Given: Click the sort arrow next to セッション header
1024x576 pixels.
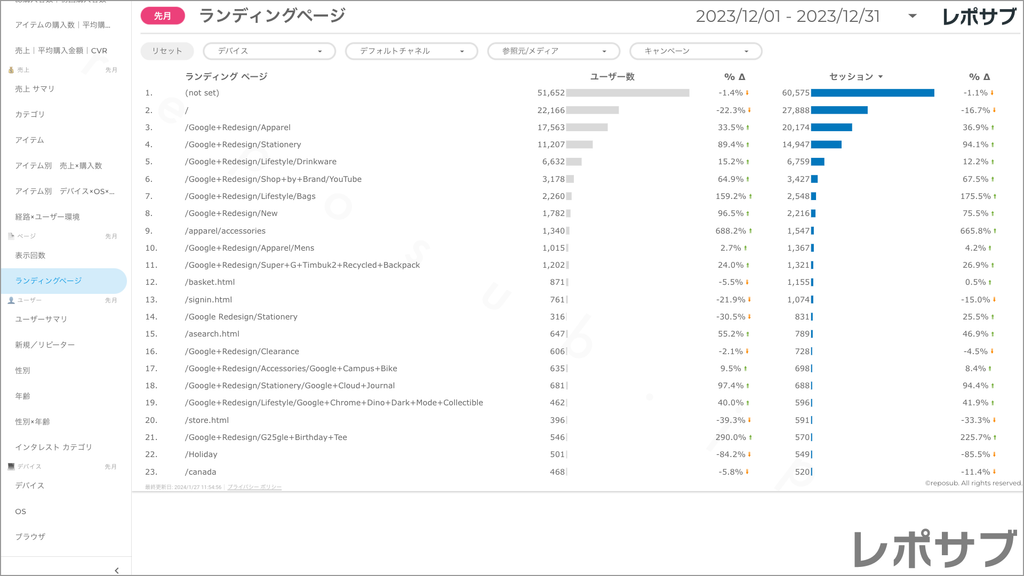Looking at the screenshot, I should (881, 77).
